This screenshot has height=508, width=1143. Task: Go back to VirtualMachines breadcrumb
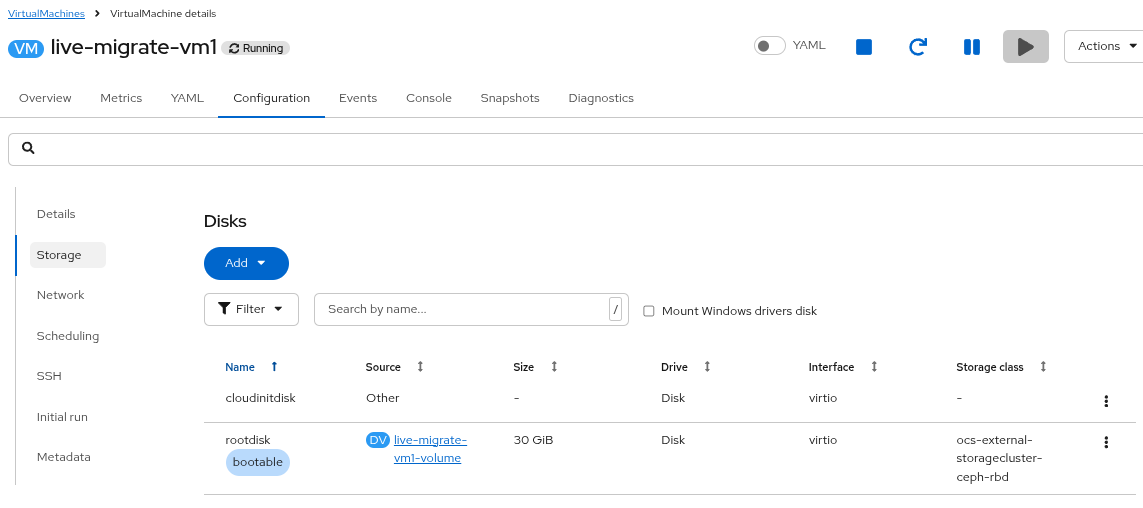click(46, 13)
